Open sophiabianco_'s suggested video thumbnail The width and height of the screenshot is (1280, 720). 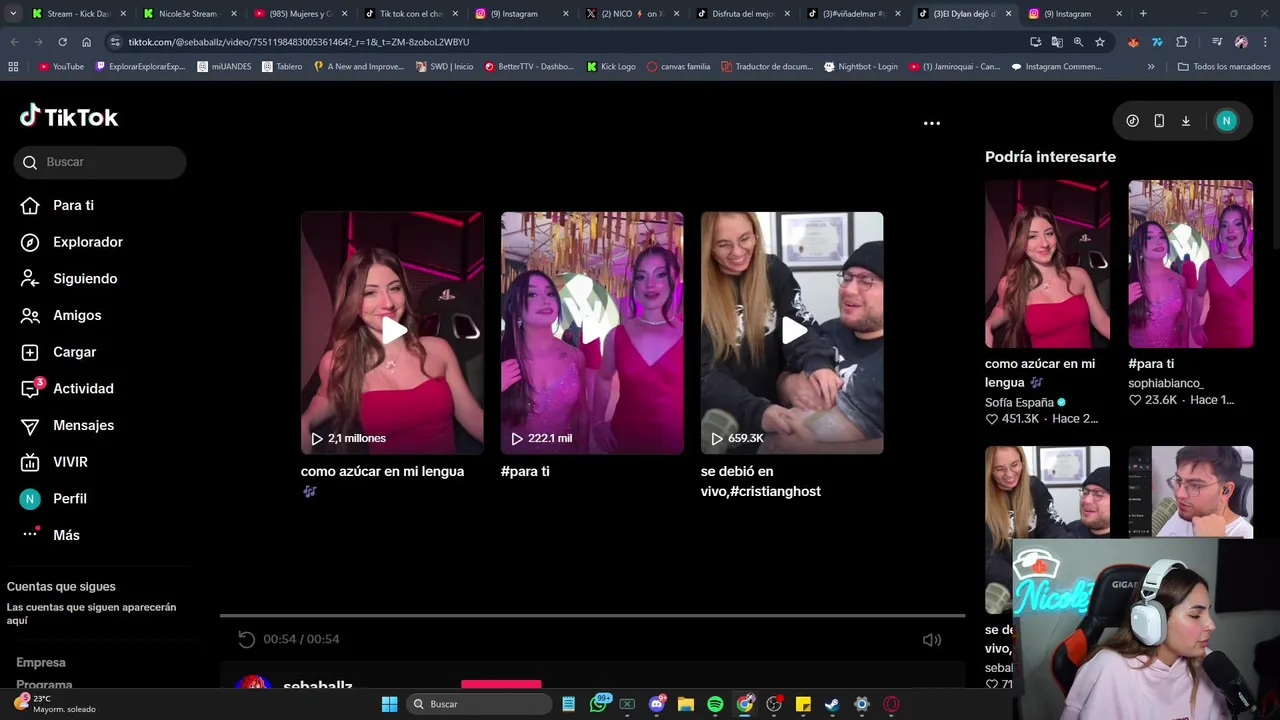click(x=1190, y=264)
